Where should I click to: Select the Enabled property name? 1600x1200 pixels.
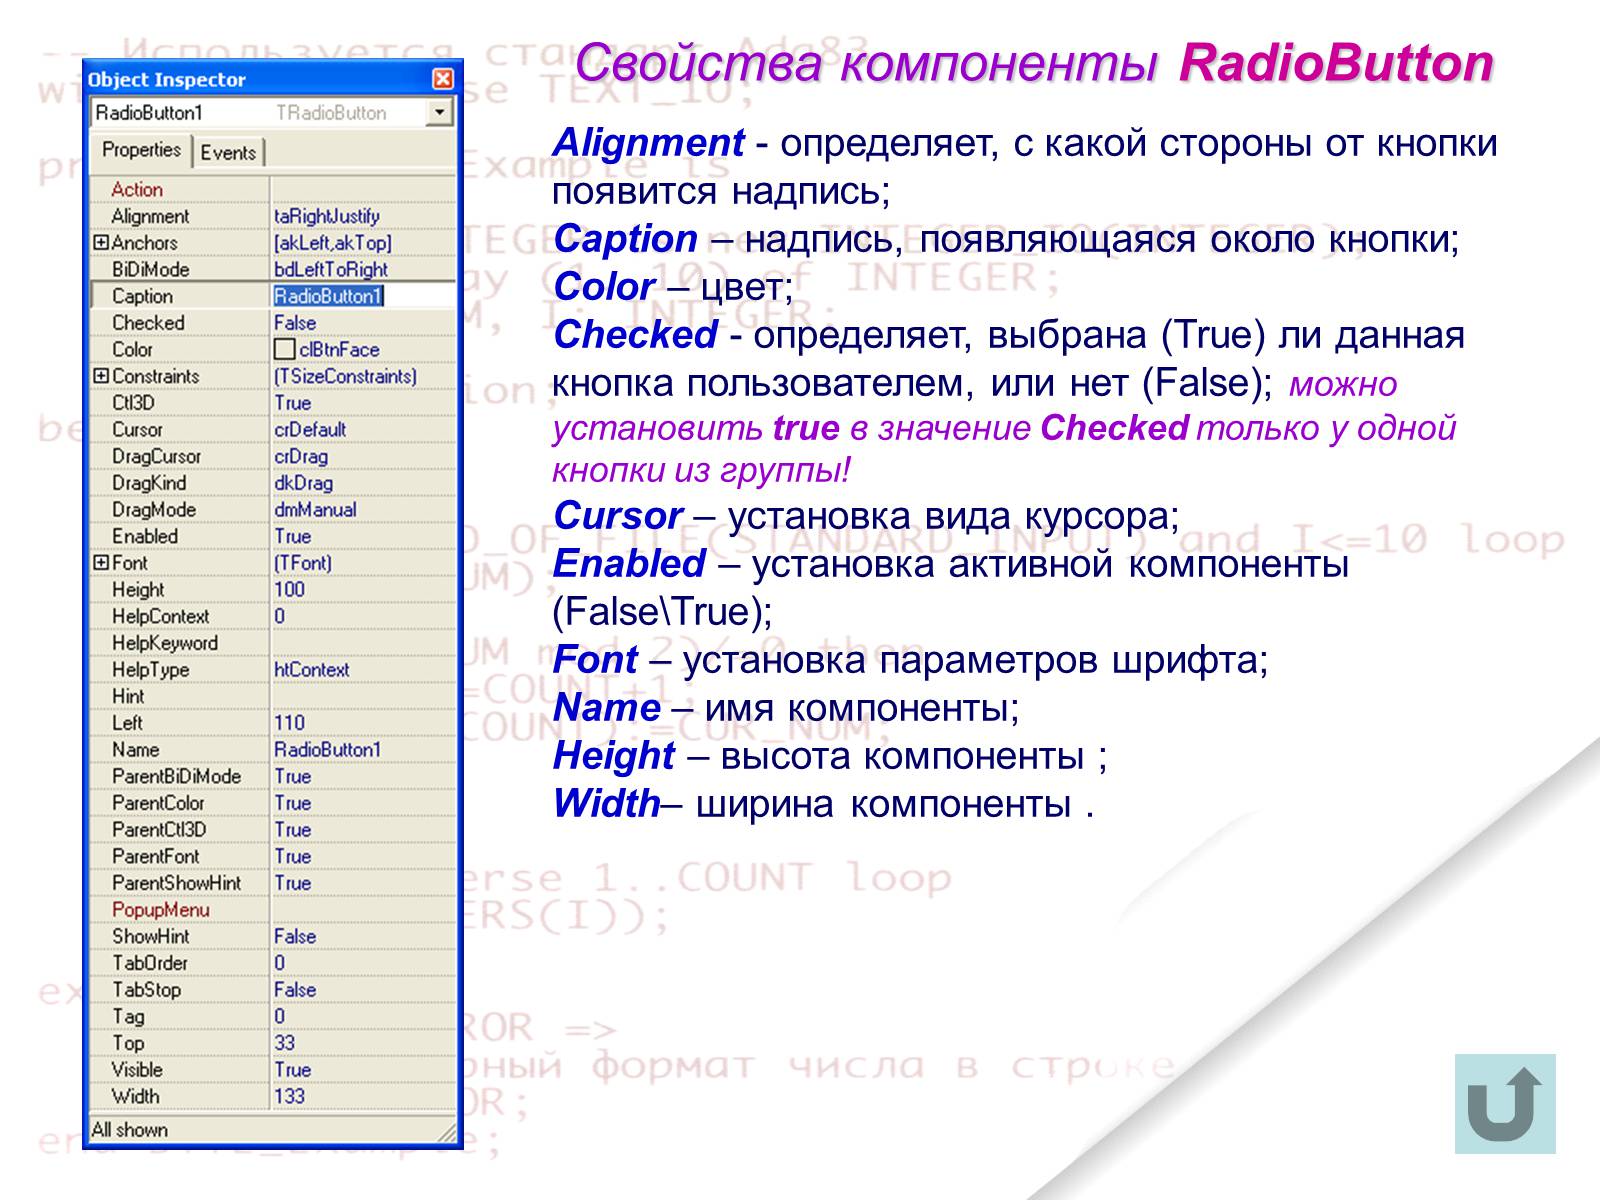coord(145,536)
